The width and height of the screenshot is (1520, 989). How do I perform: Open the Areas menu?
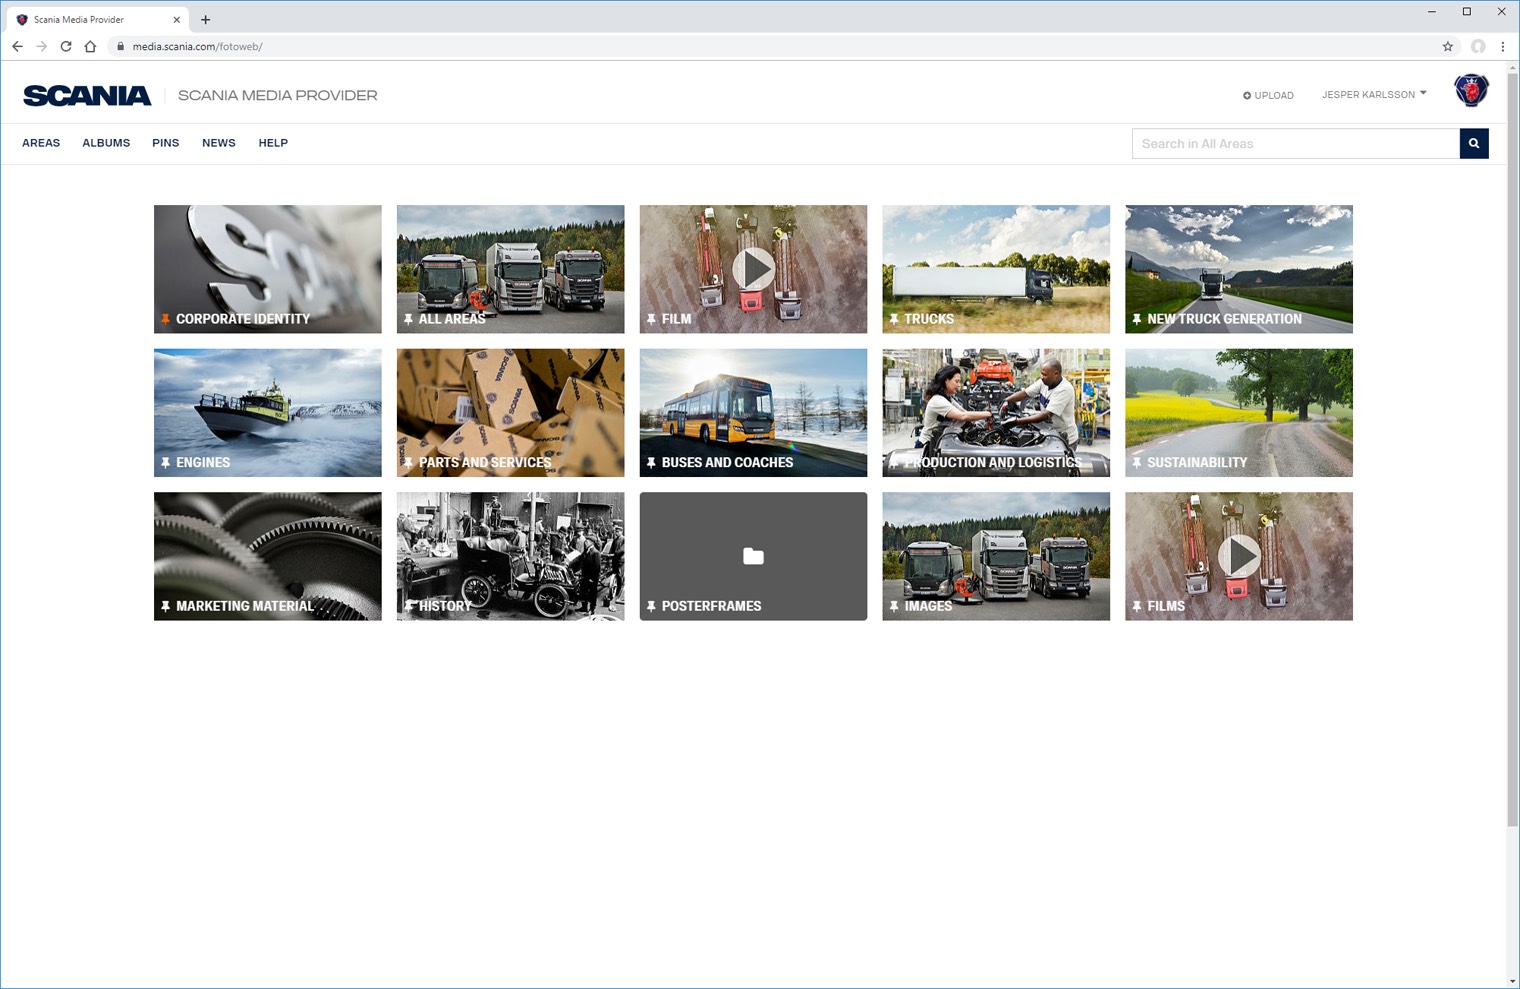point(41,143)
